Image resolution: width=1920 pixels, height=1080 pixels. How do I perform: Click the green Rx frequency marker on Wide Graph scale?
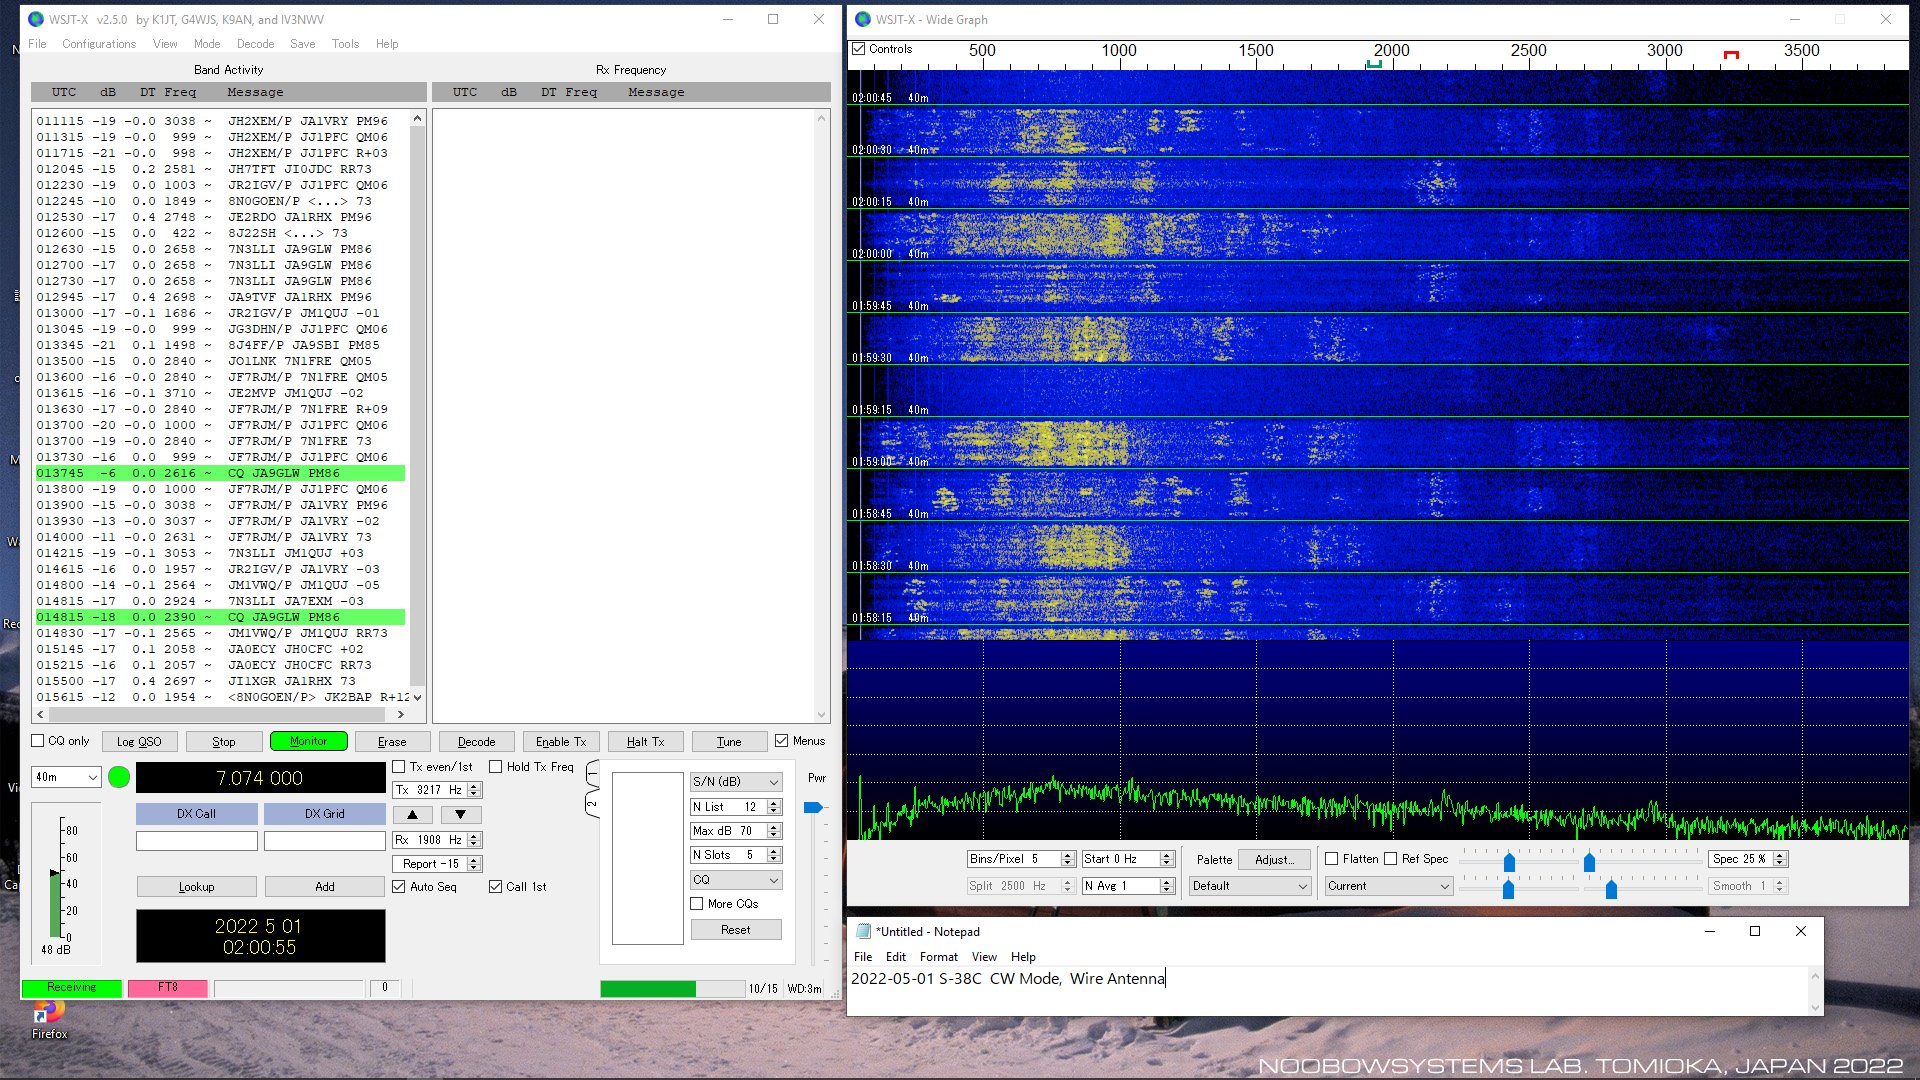coord(1374,64)
